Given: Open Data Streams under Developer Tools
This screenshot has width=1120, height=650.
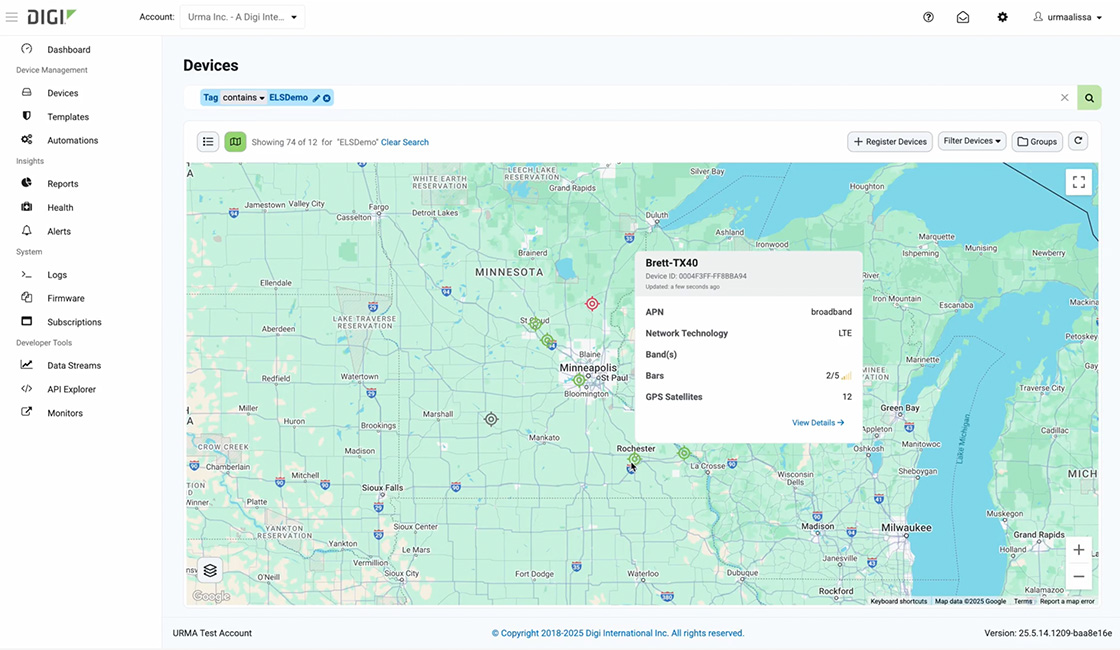Looking at the screenshot, I should pyautogui.click(x=70, y=365).
